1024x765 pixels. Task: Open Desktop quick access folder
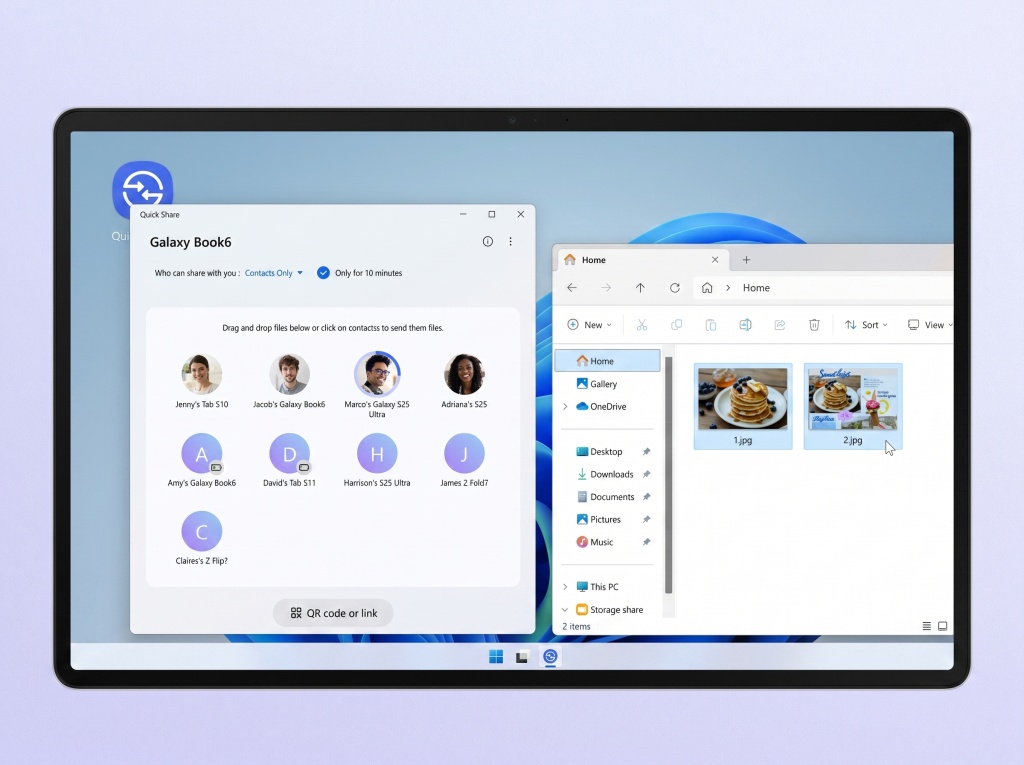tap(599, 451)
